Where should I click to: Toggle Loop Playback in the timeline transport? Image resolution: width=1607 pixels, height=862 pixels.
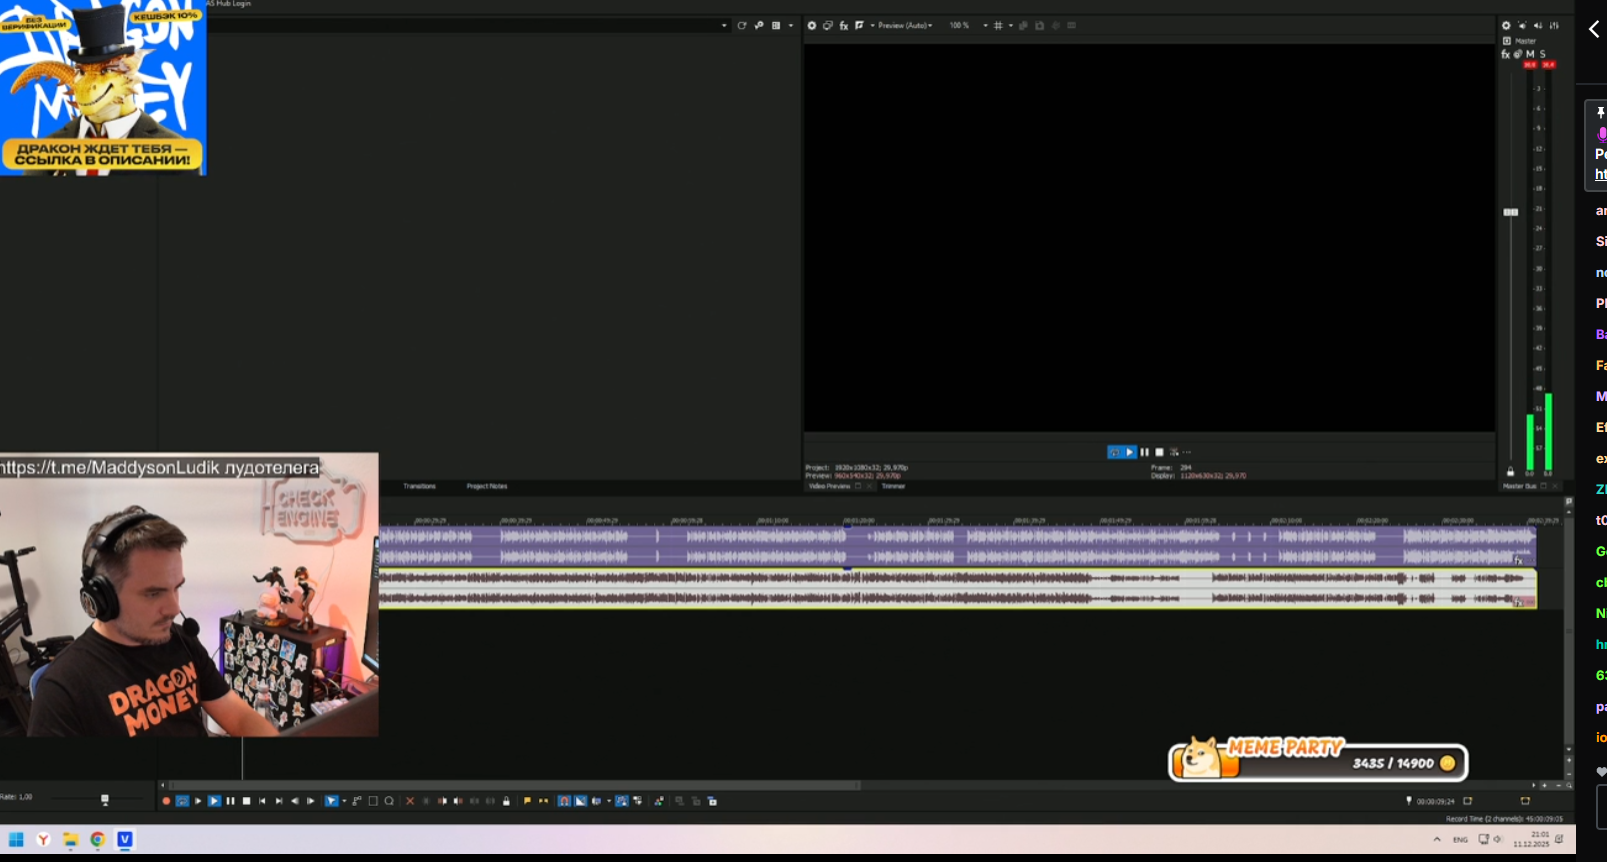click(182, 801)
